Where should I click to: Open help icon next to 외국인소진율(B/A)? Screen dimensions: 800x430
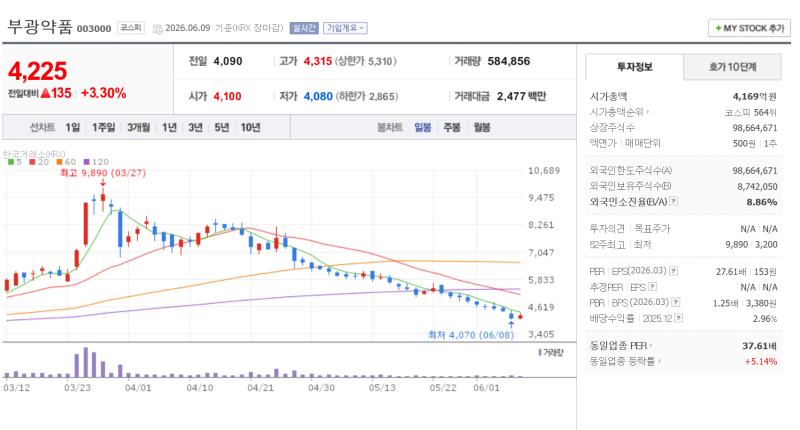click(673, 201)
